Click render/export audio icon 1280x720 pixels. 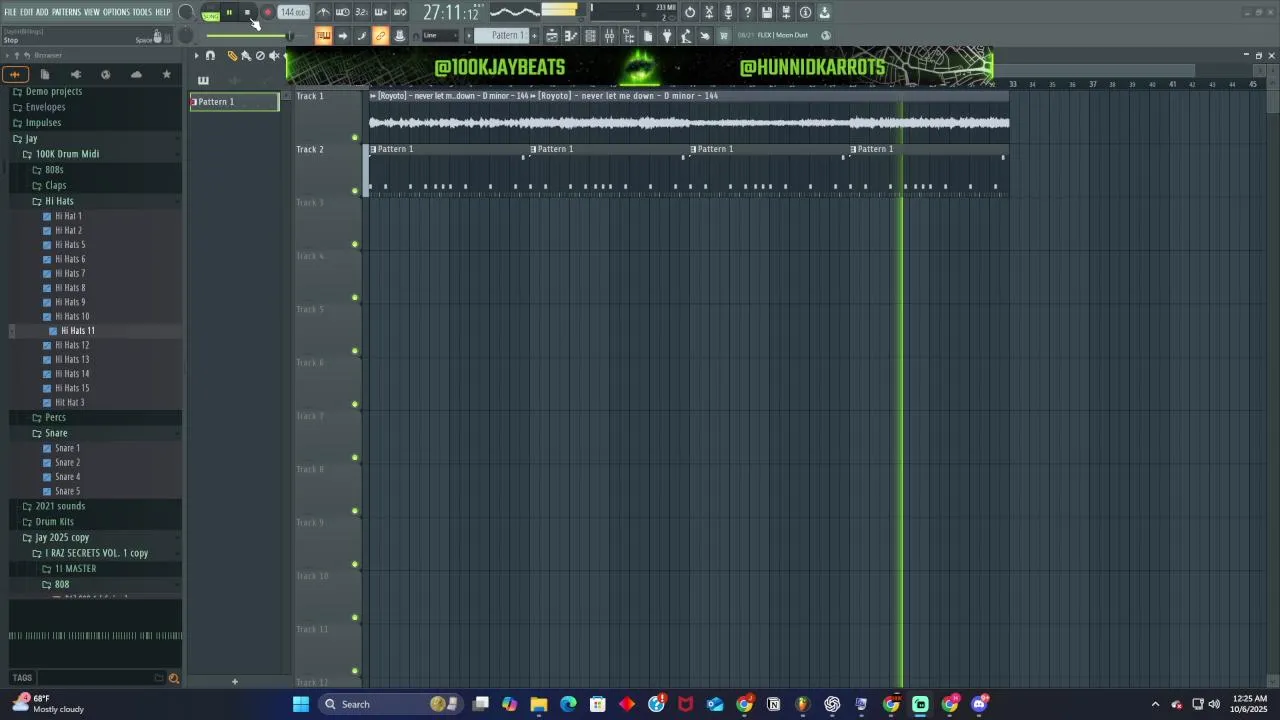pyautogui.click(x=786, y=12)
